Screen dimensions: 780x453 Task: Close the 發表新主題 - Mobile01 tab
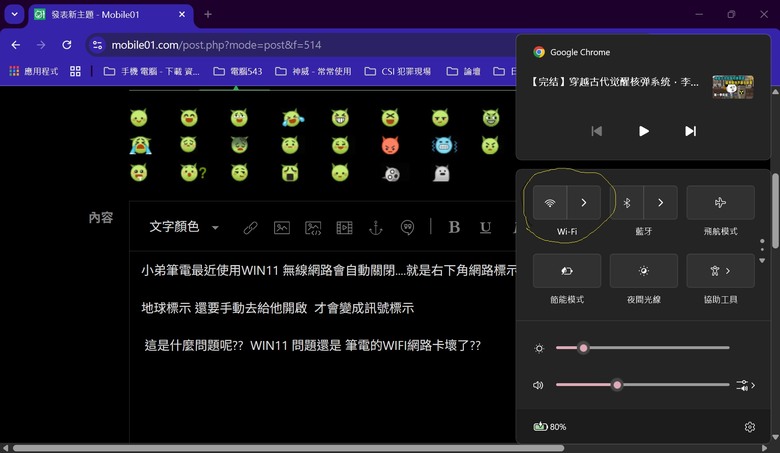coord(182,14)
